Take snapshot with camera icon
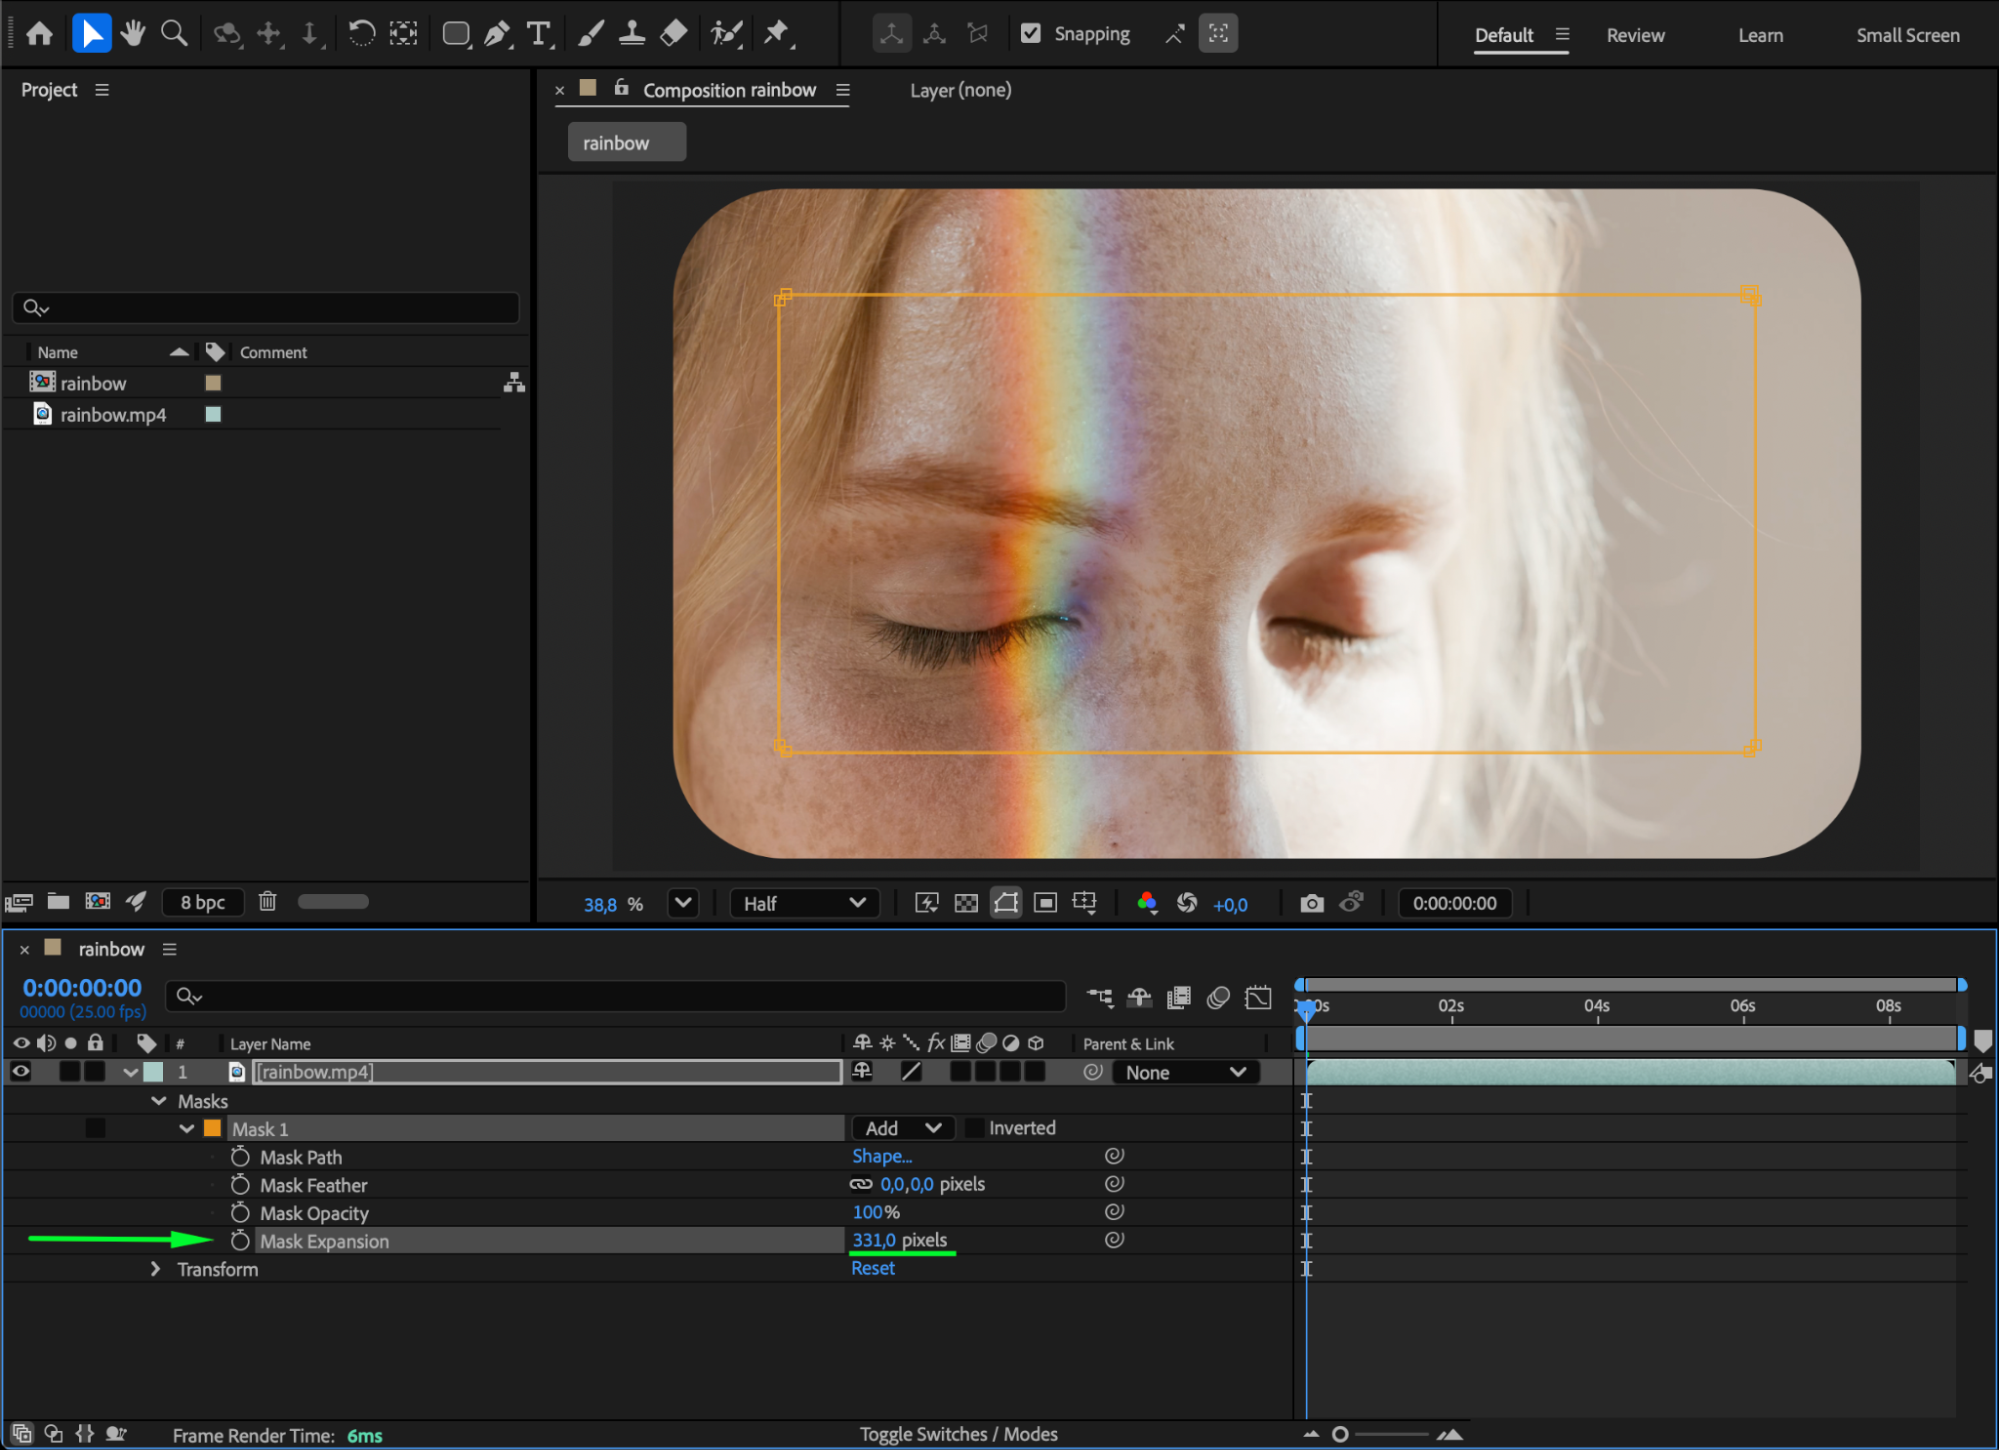 [x=1311, y=903]
